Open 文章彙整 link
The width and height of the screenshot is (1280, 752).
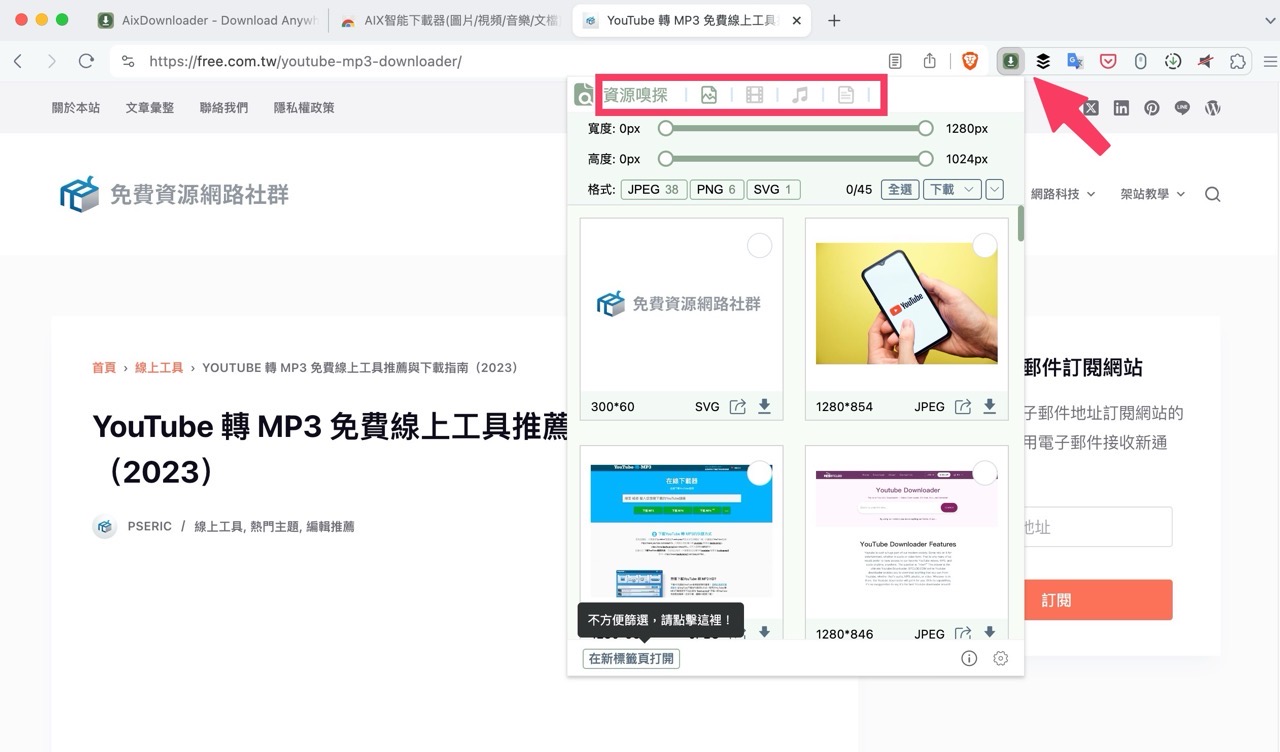point(150,108)
